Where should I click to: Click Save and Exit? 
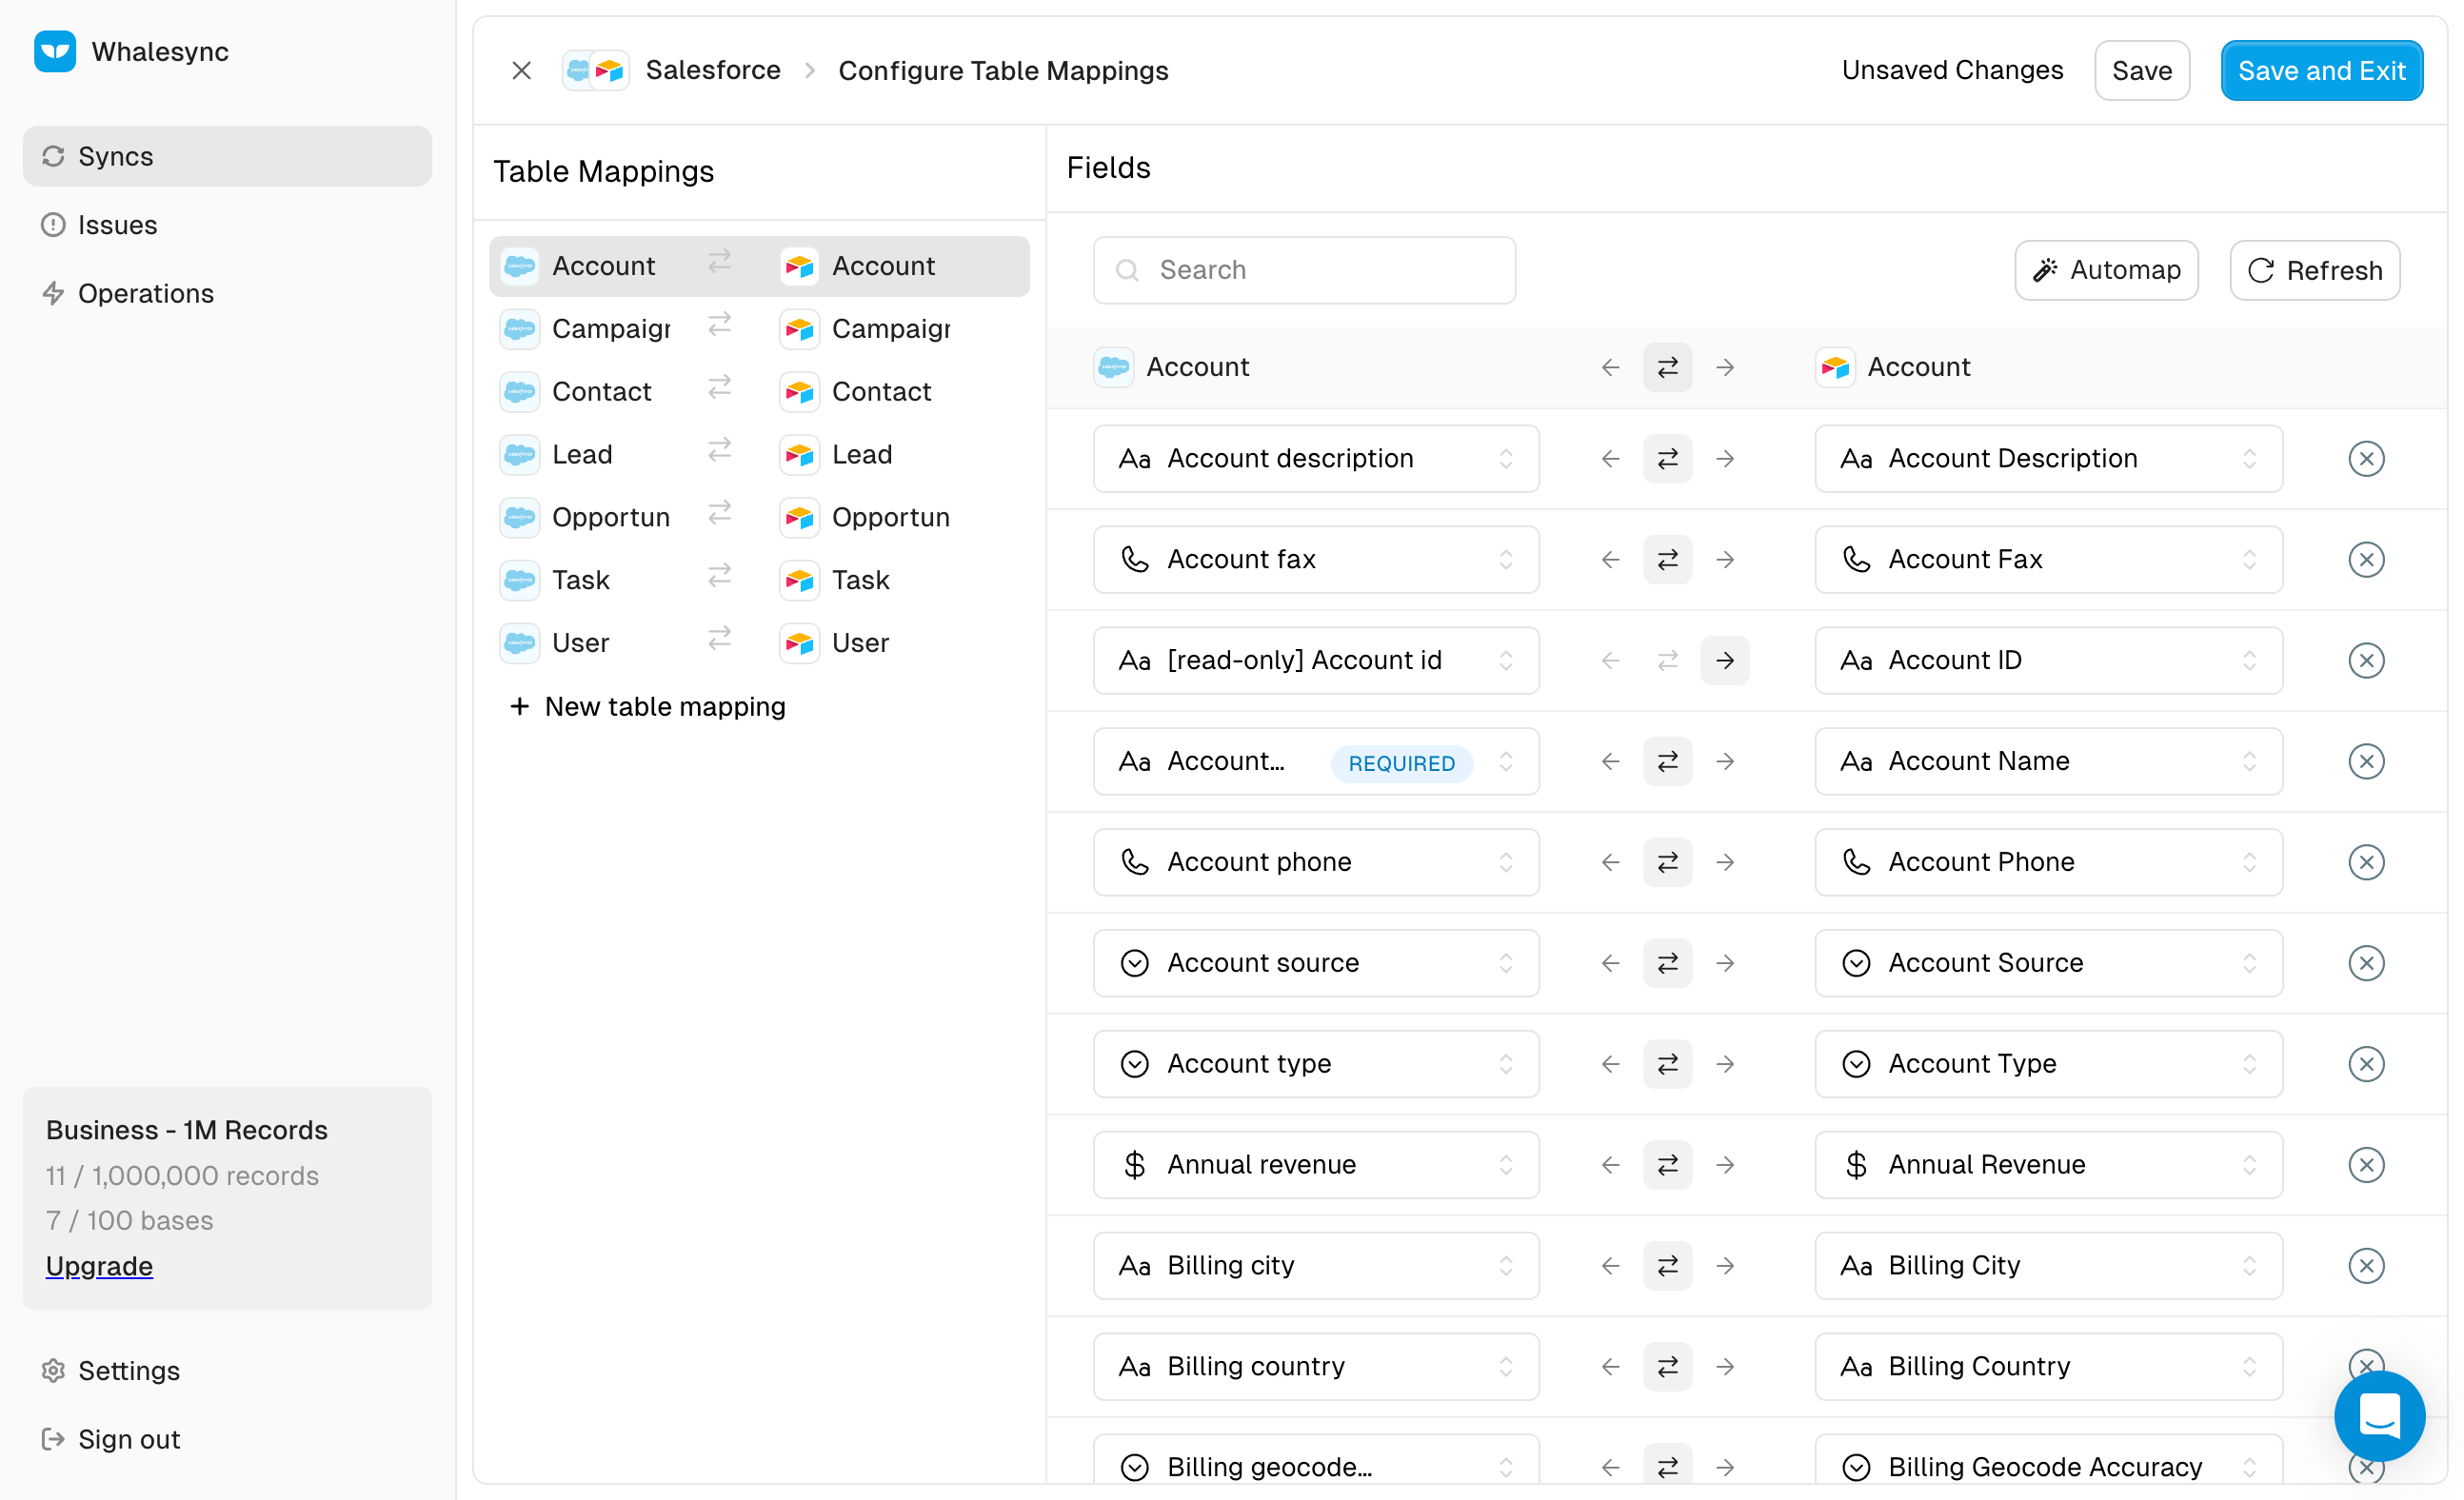click(2320, 70)
